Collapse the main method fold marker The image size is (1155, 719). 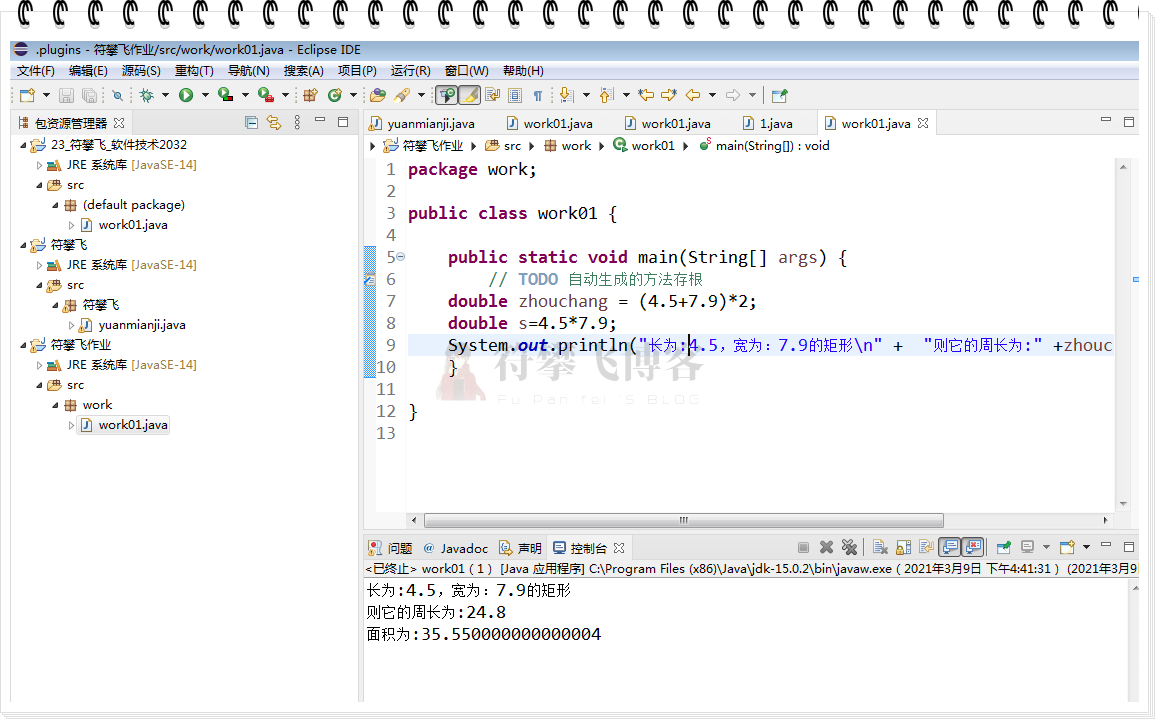pos(401,257)
